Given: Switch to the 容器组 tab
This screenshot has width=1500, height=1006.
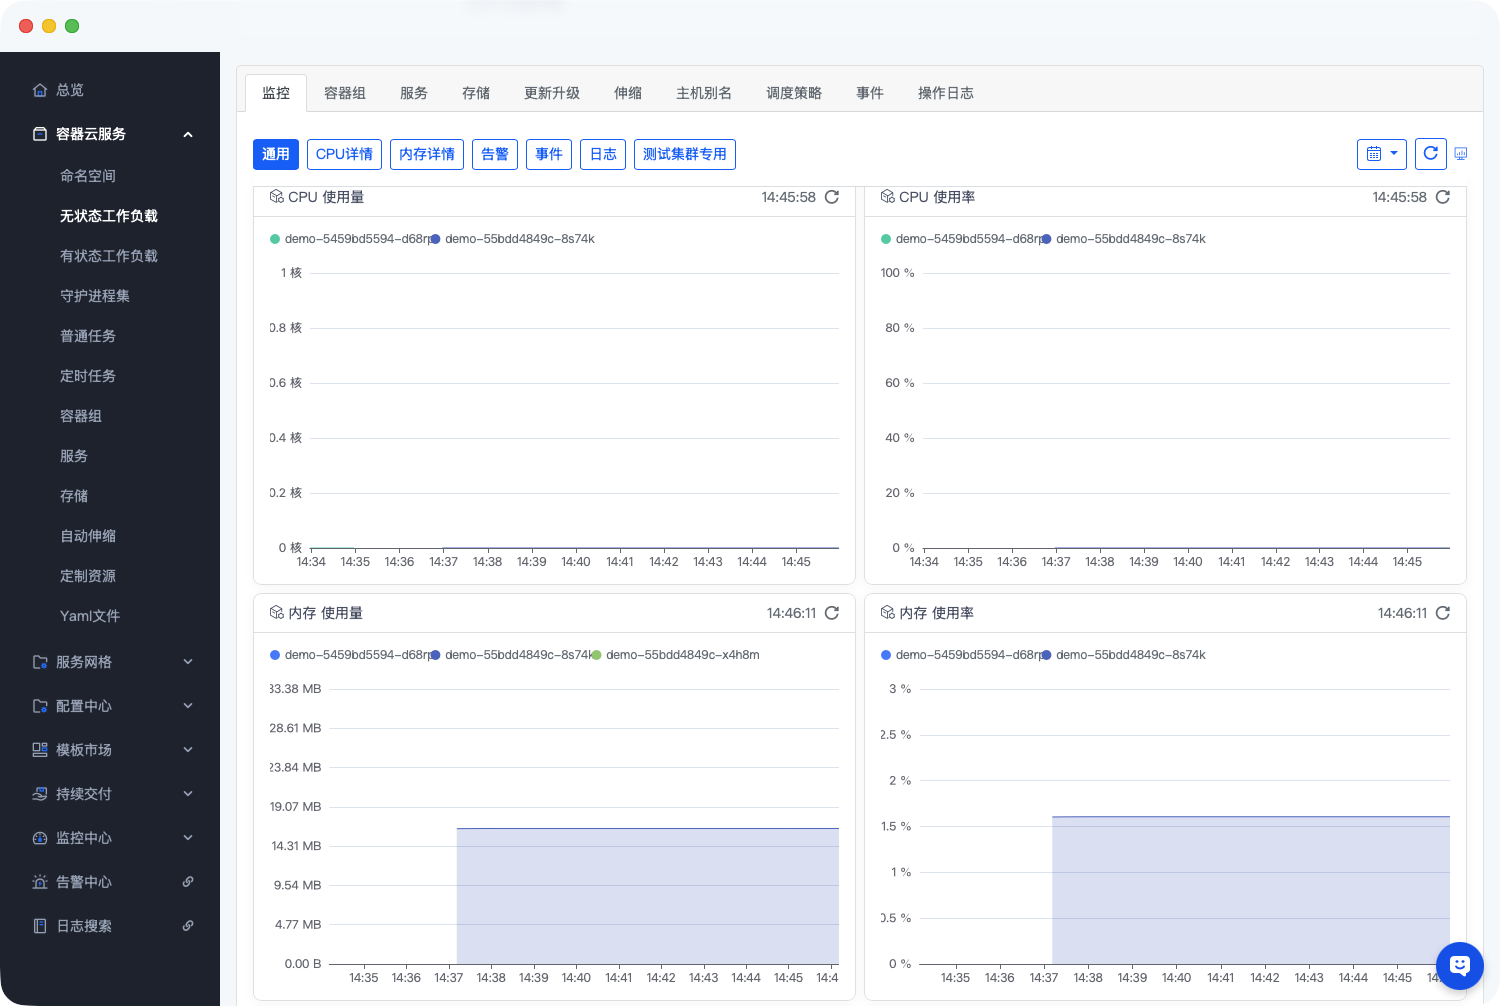Looking at the screenshot, I should click(x=344, y=93).
